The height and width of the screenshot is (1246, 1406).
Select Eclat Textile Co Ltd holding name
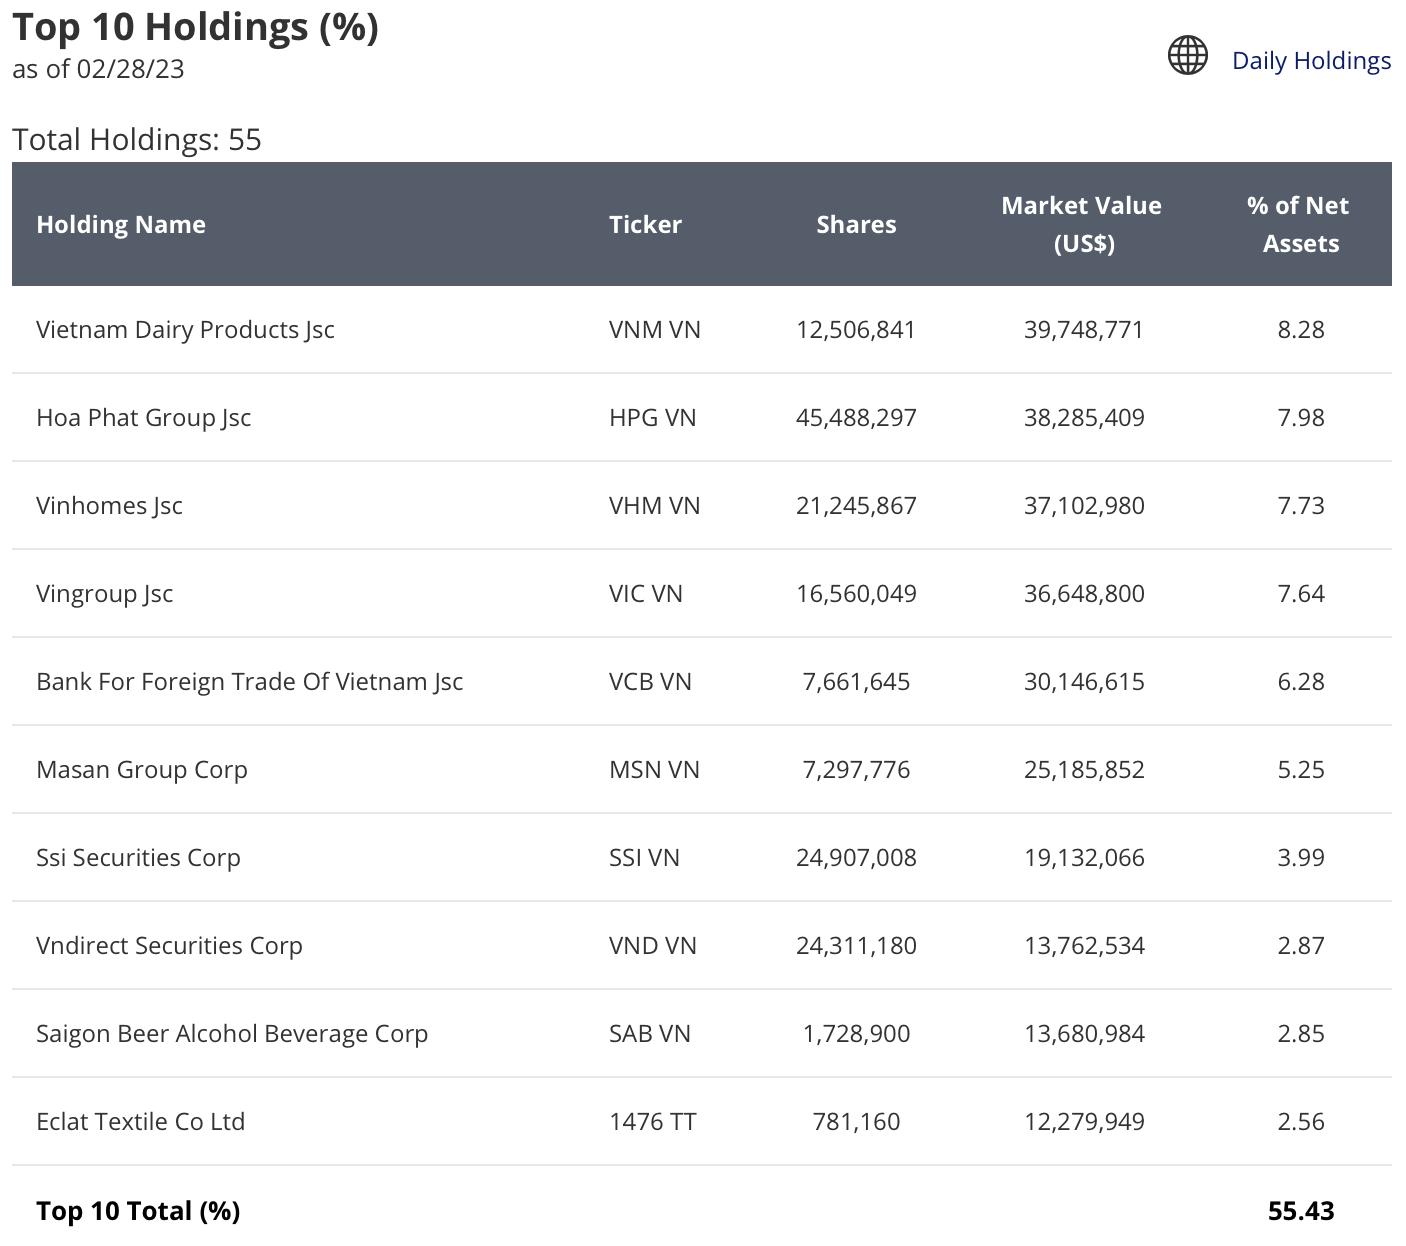(x=140, y=1121)
